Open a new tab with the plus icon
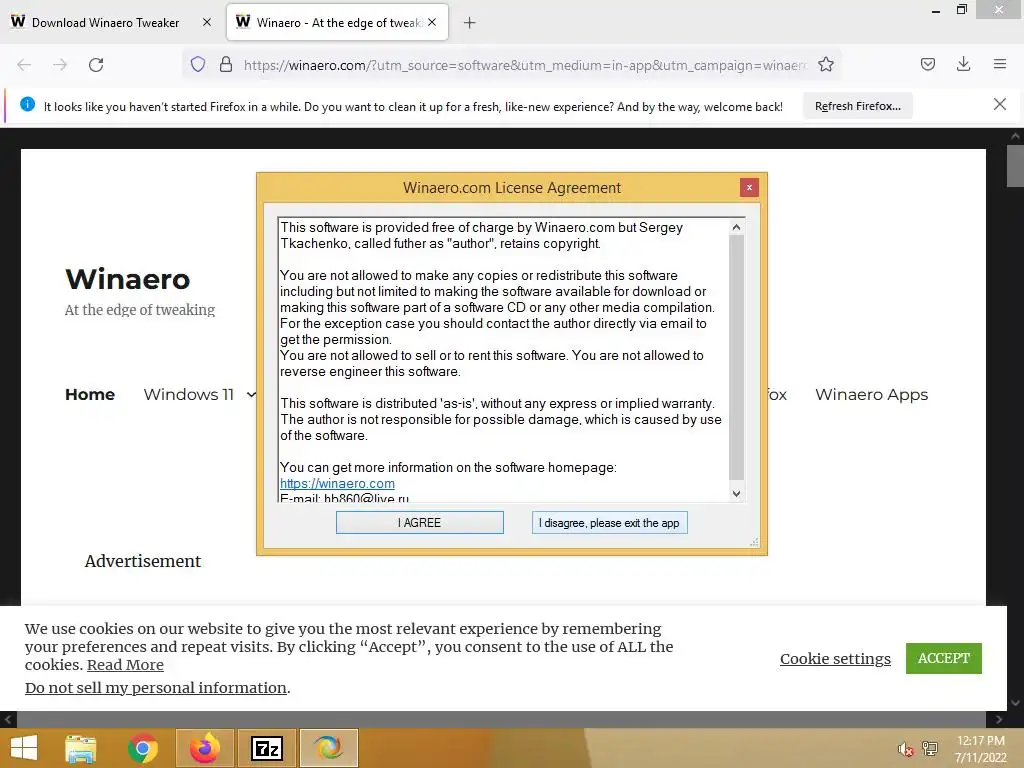 (470, 23)
